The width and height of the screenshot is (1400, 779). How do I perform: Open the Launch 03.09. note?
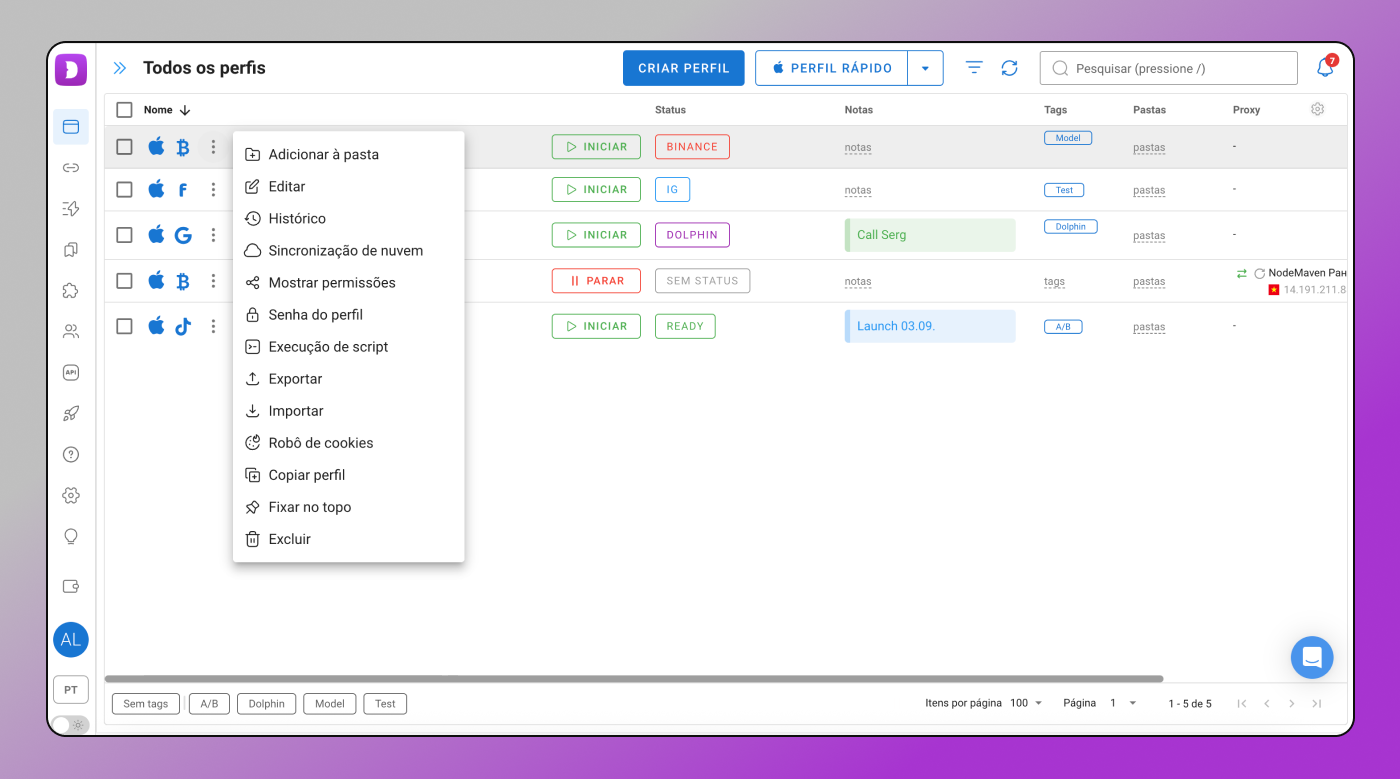[930, 326]
